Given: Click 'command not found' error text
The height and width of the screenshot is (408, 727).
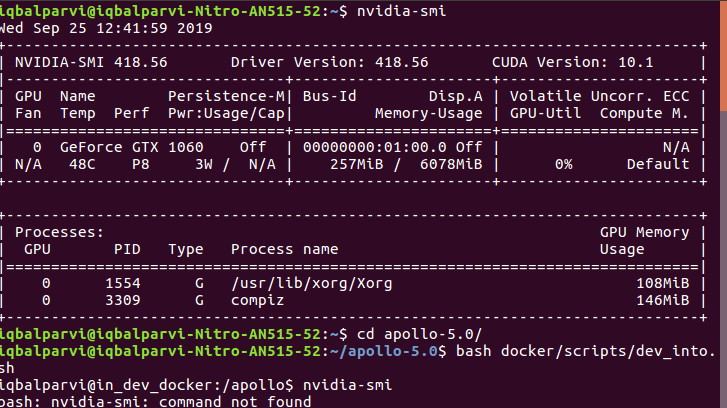Looking at the screenshot, I should [x=235, y=402].
